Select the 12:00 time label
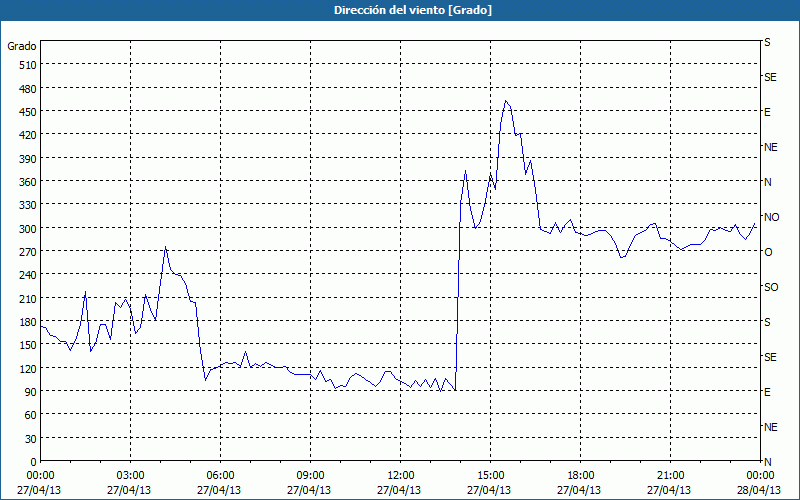This screenshot has width=800, height=500. (x=401, y=476)
